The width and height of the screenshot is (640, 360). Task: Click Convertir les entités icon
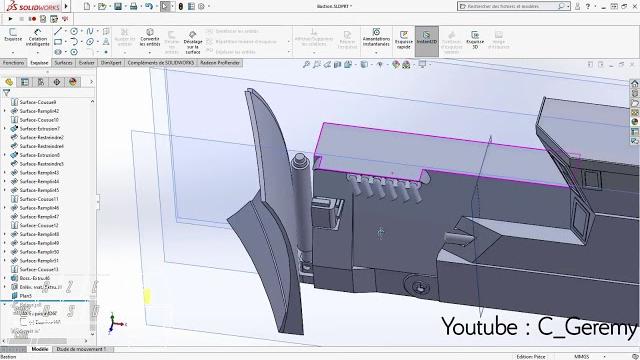point(150,37)
